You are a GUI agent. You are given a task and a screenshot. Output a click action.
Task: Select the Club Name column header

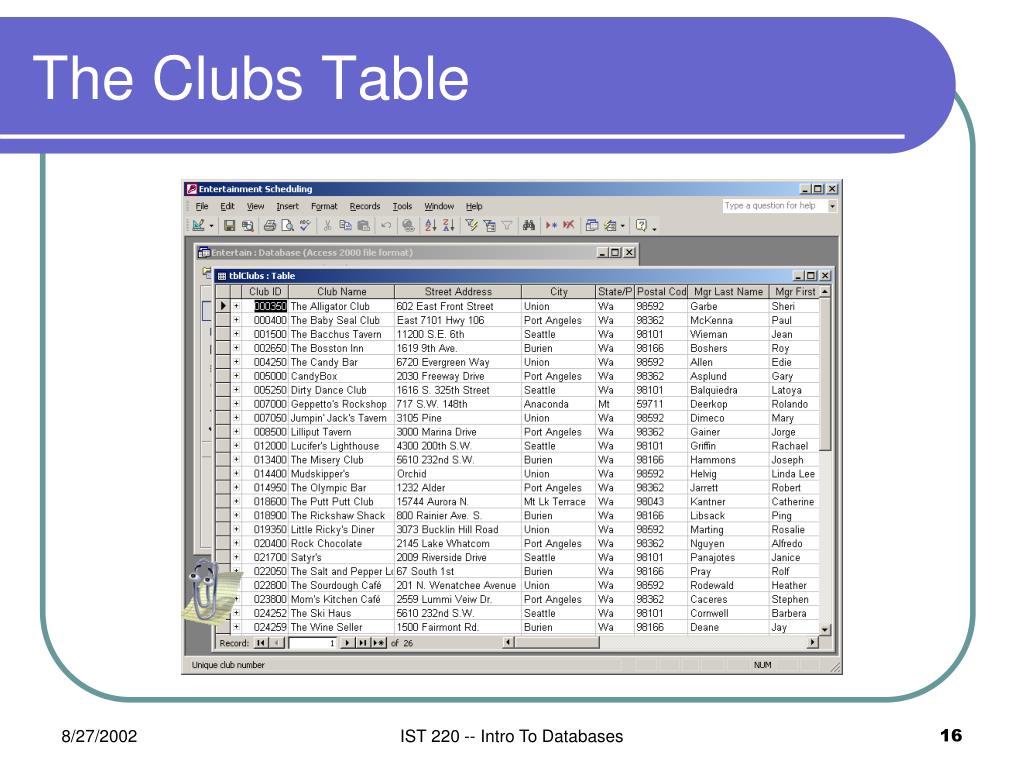tap(342, 291)
